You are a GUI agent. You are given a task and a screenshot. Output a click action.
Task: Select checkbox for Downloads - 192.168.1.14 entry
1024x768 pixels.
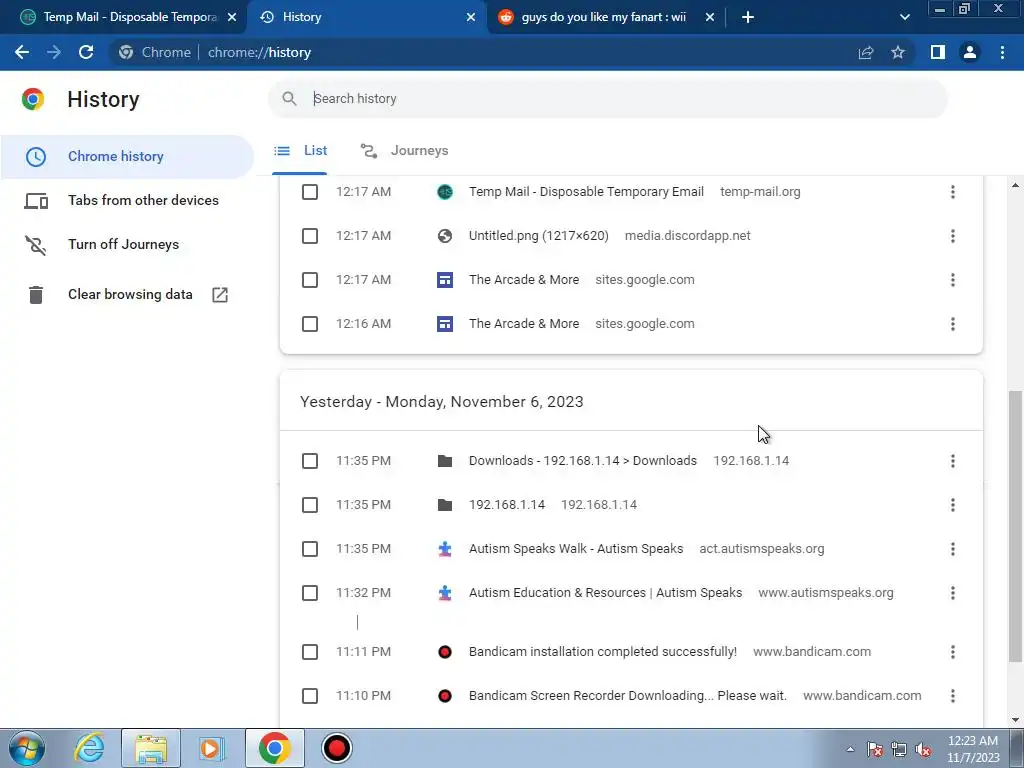tap(310, 461)
